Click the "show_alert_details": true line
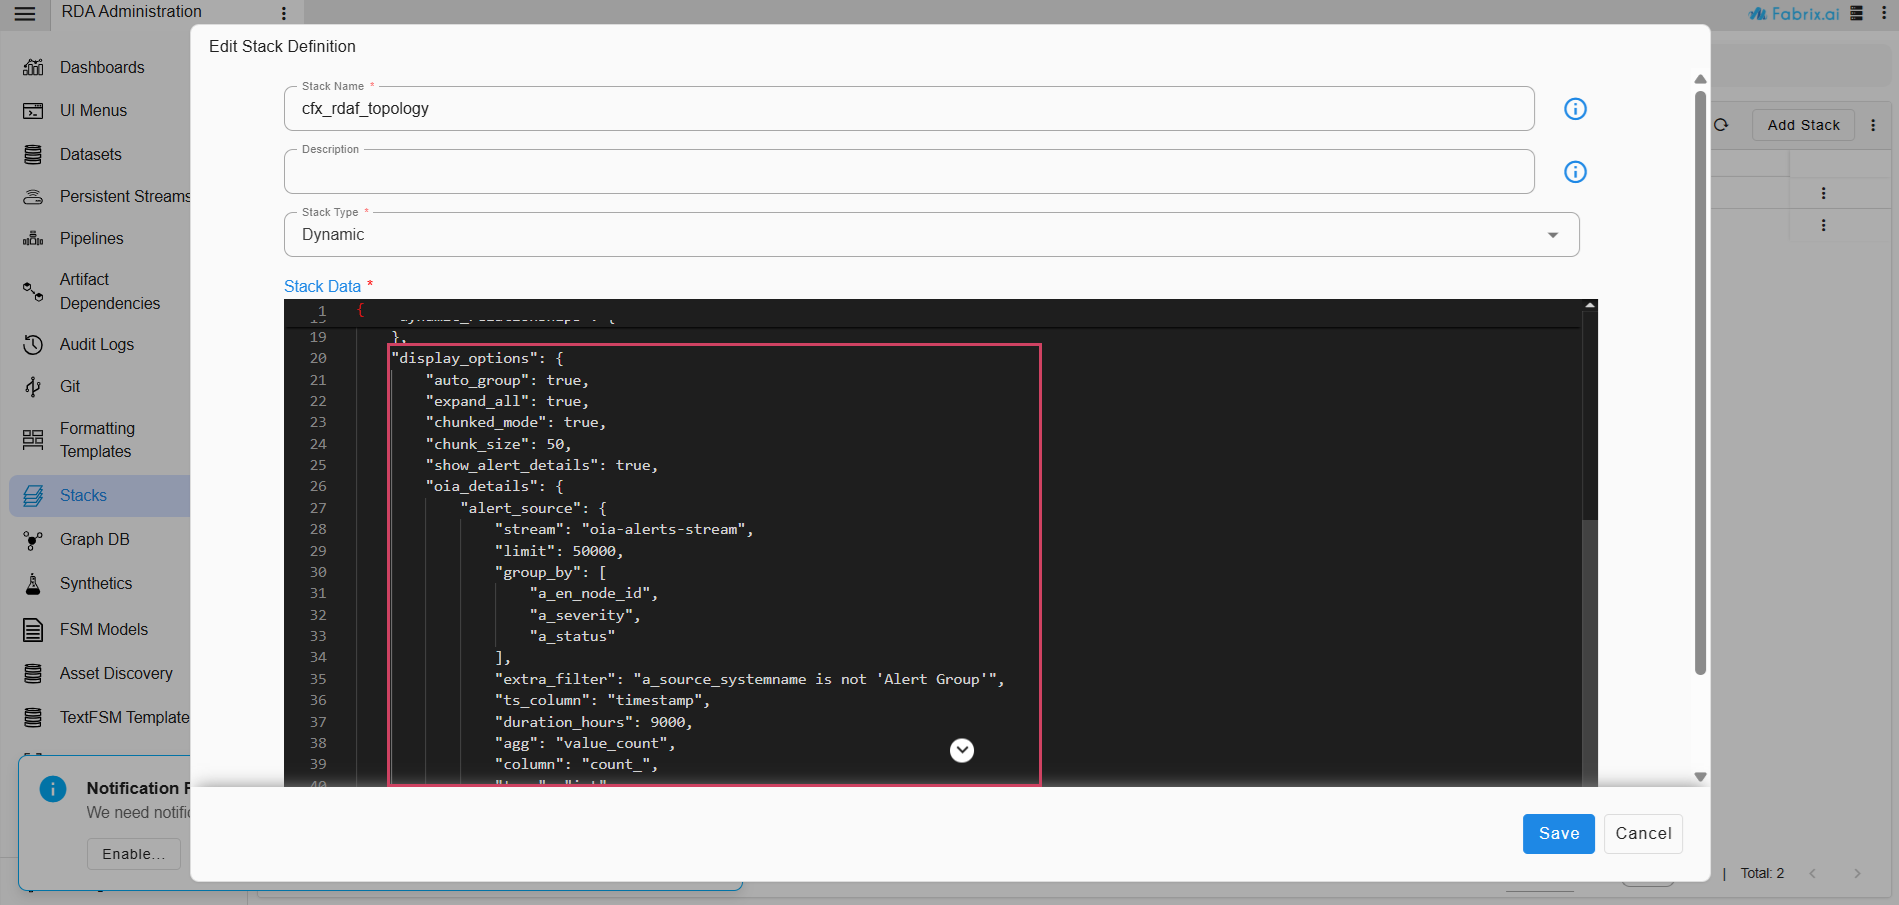 coord(541,465)
